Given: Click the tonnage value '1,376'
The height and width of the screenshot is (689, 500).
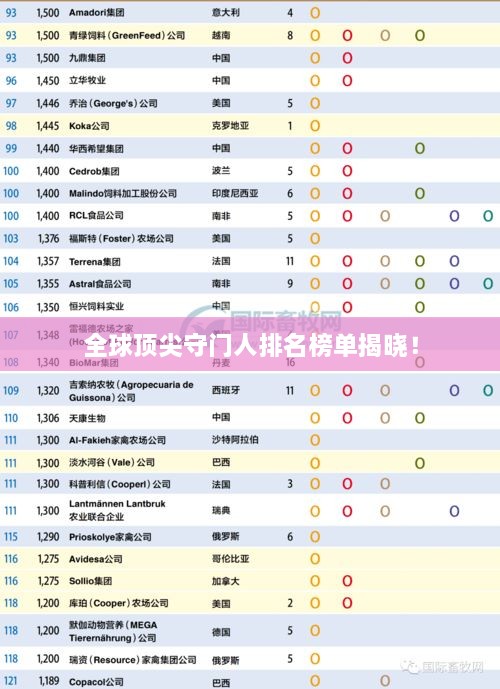Looking at the screenshot, I should [48, 239].
